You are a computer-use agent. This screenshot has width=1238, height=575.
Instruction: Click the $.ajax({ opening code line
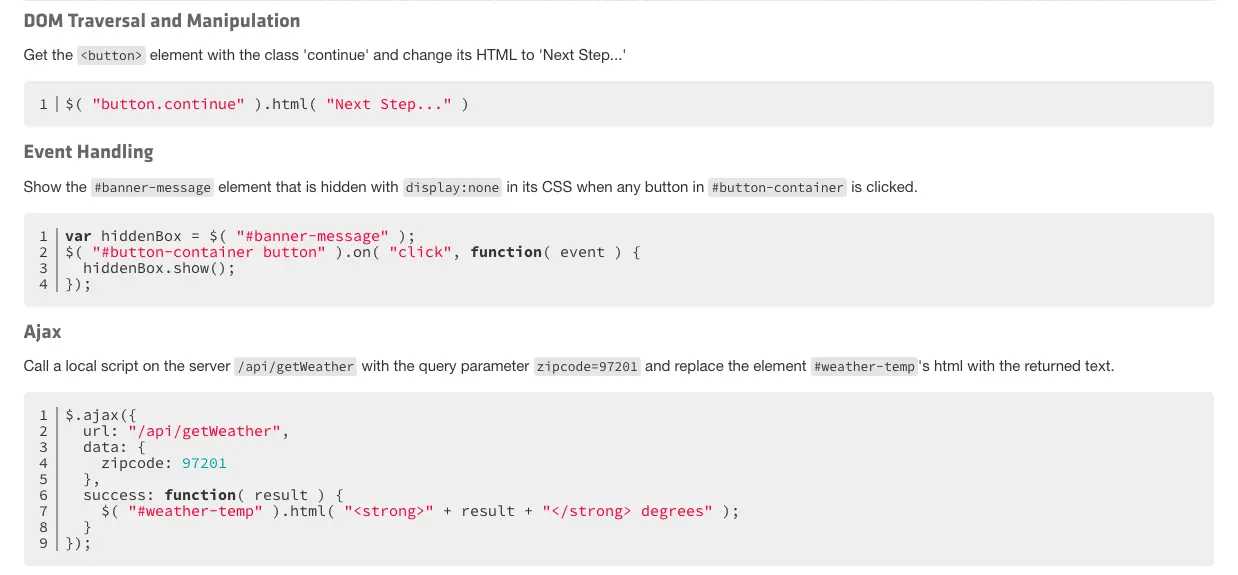(106, 415)
